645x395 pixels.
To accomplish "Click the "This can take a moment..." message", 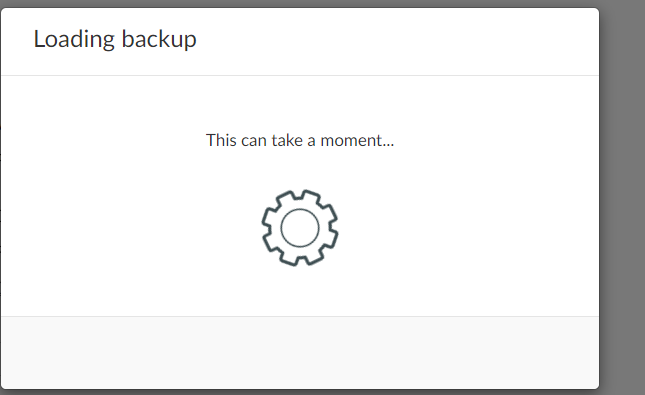I will (300, 140).
